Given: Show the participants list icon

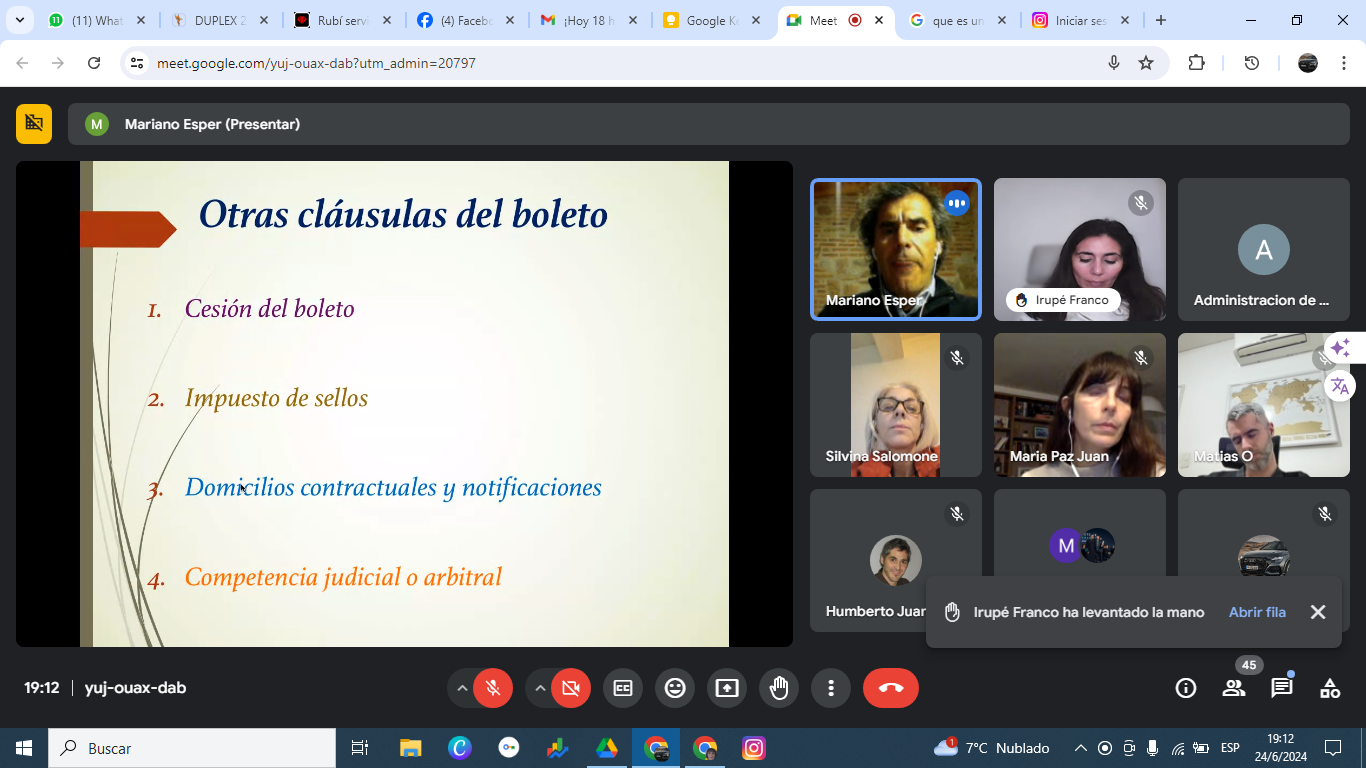Looking at the screenshot, I should [x=1234, y=688].
